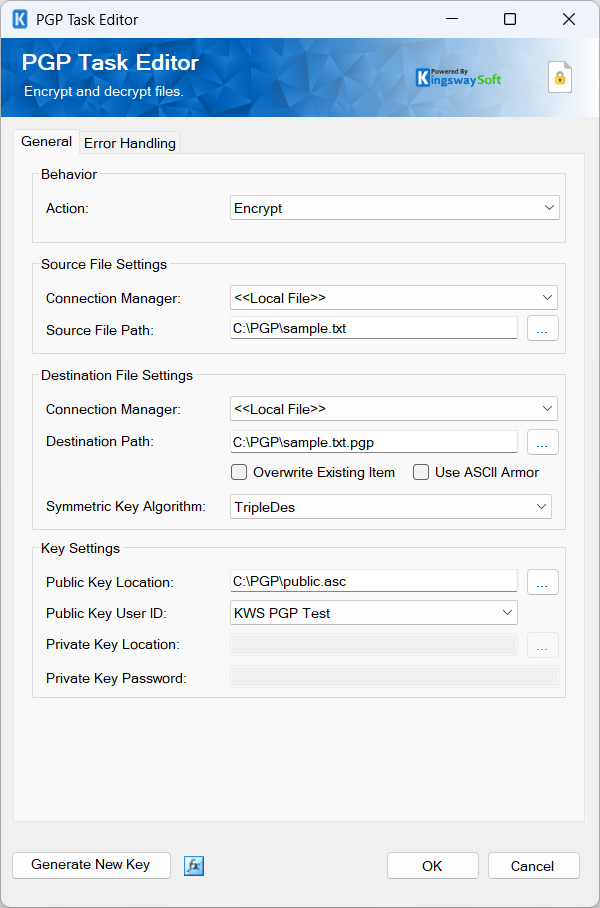This screenshot has height=908, width=600.
Task: Click the K app icon in title bar
Action: tap(20, 19)
